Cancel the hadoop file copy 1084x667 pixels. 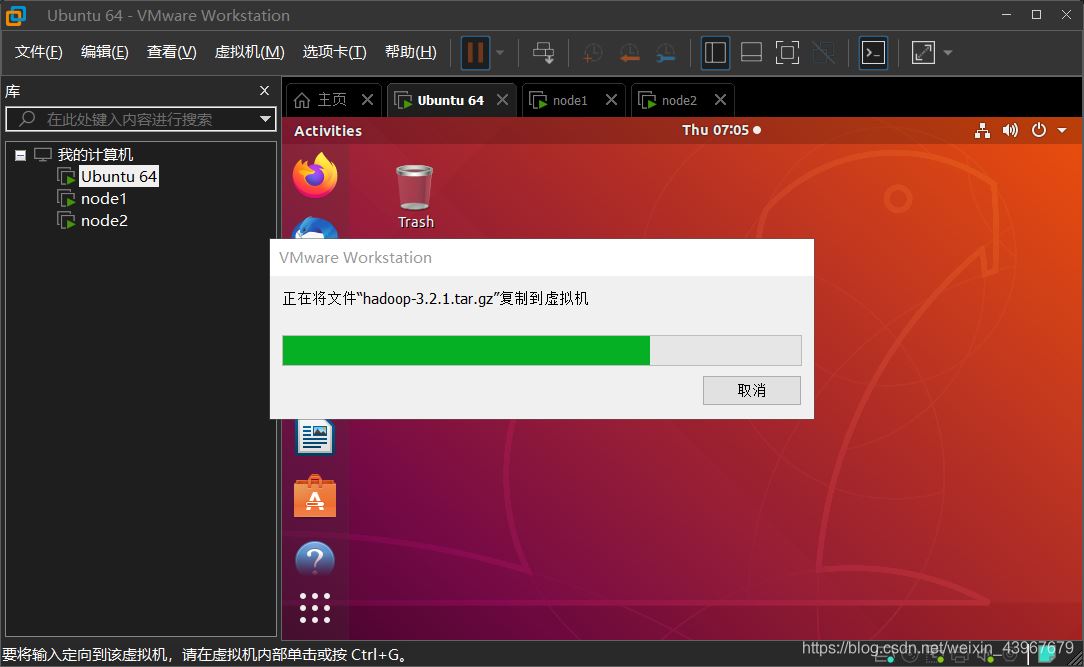click(x=752, y=390)
